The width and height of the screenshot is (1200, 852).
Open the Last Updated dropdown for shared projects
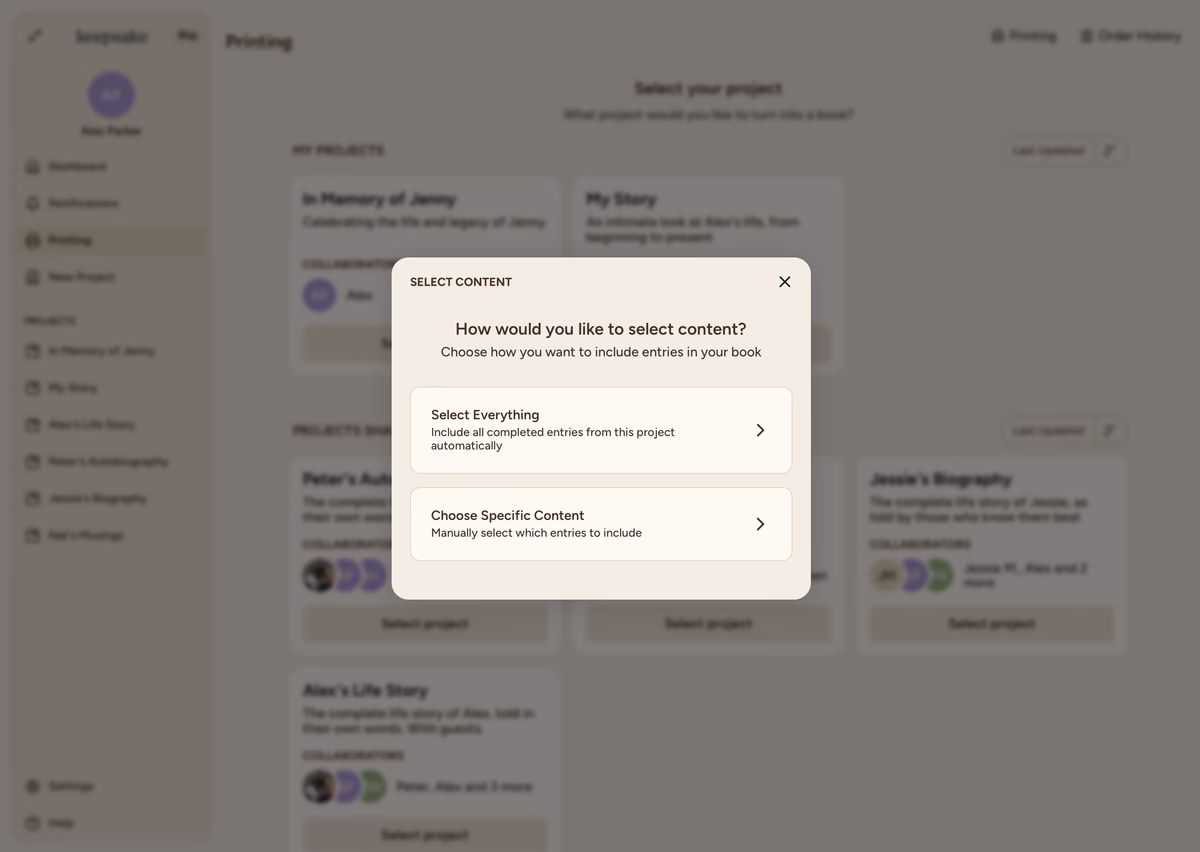click(1047, 431)
